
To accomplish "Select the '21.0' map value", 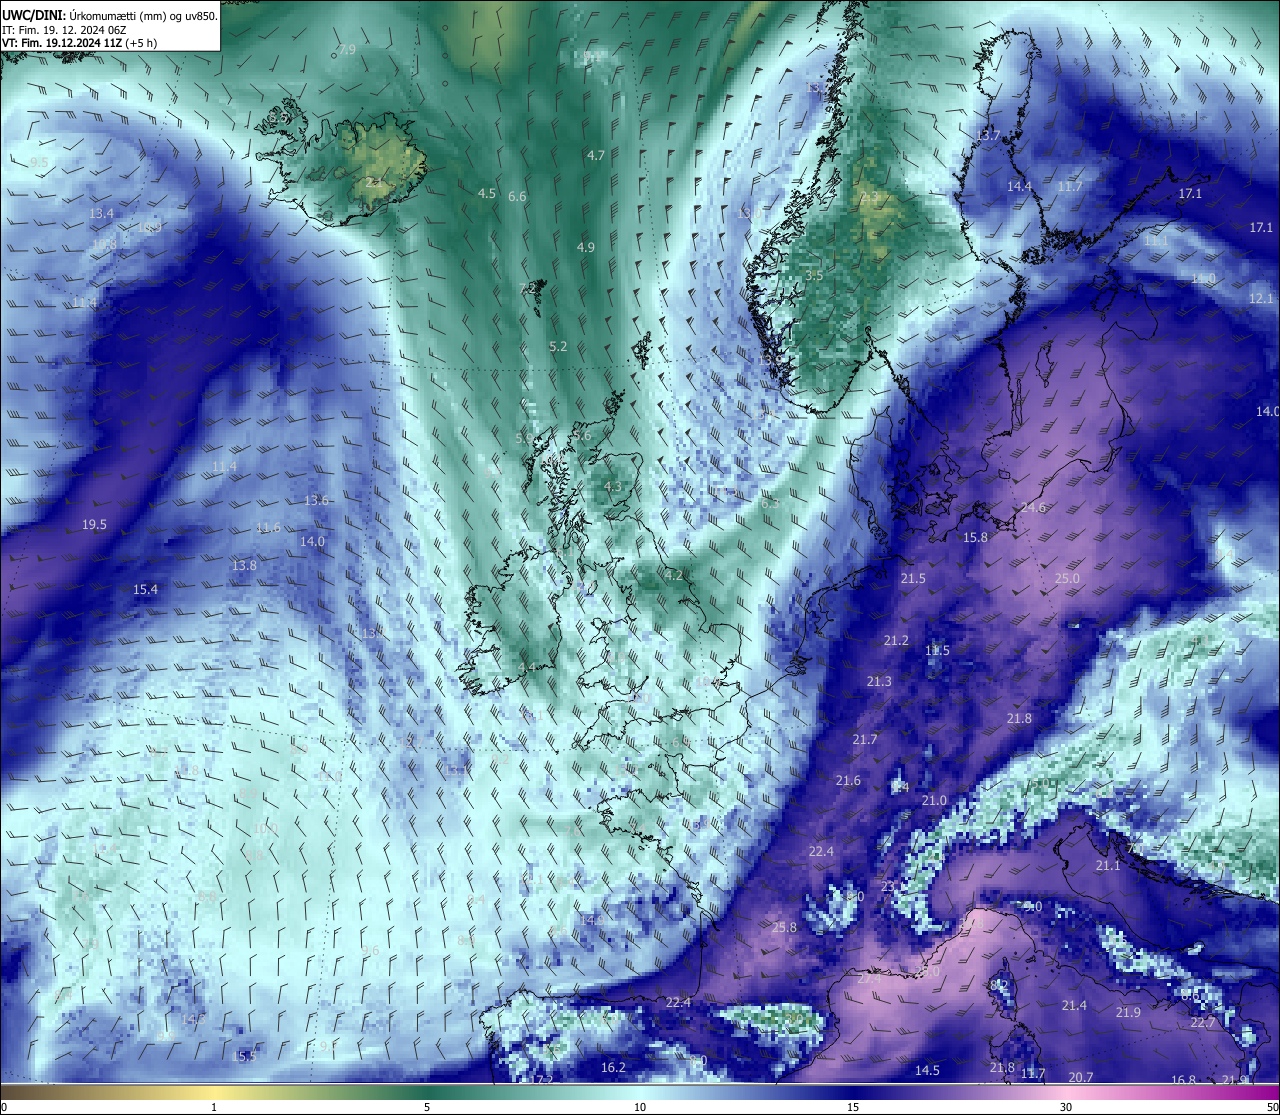I will coord(934,801).
